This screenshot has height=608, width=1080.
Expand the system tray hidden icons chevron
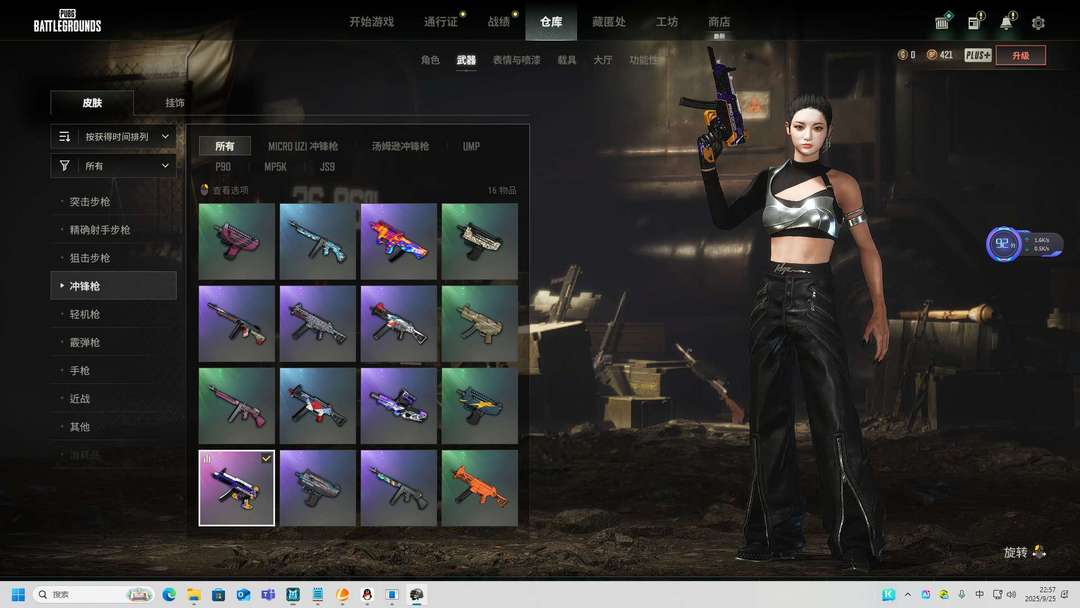click(908, 594)
